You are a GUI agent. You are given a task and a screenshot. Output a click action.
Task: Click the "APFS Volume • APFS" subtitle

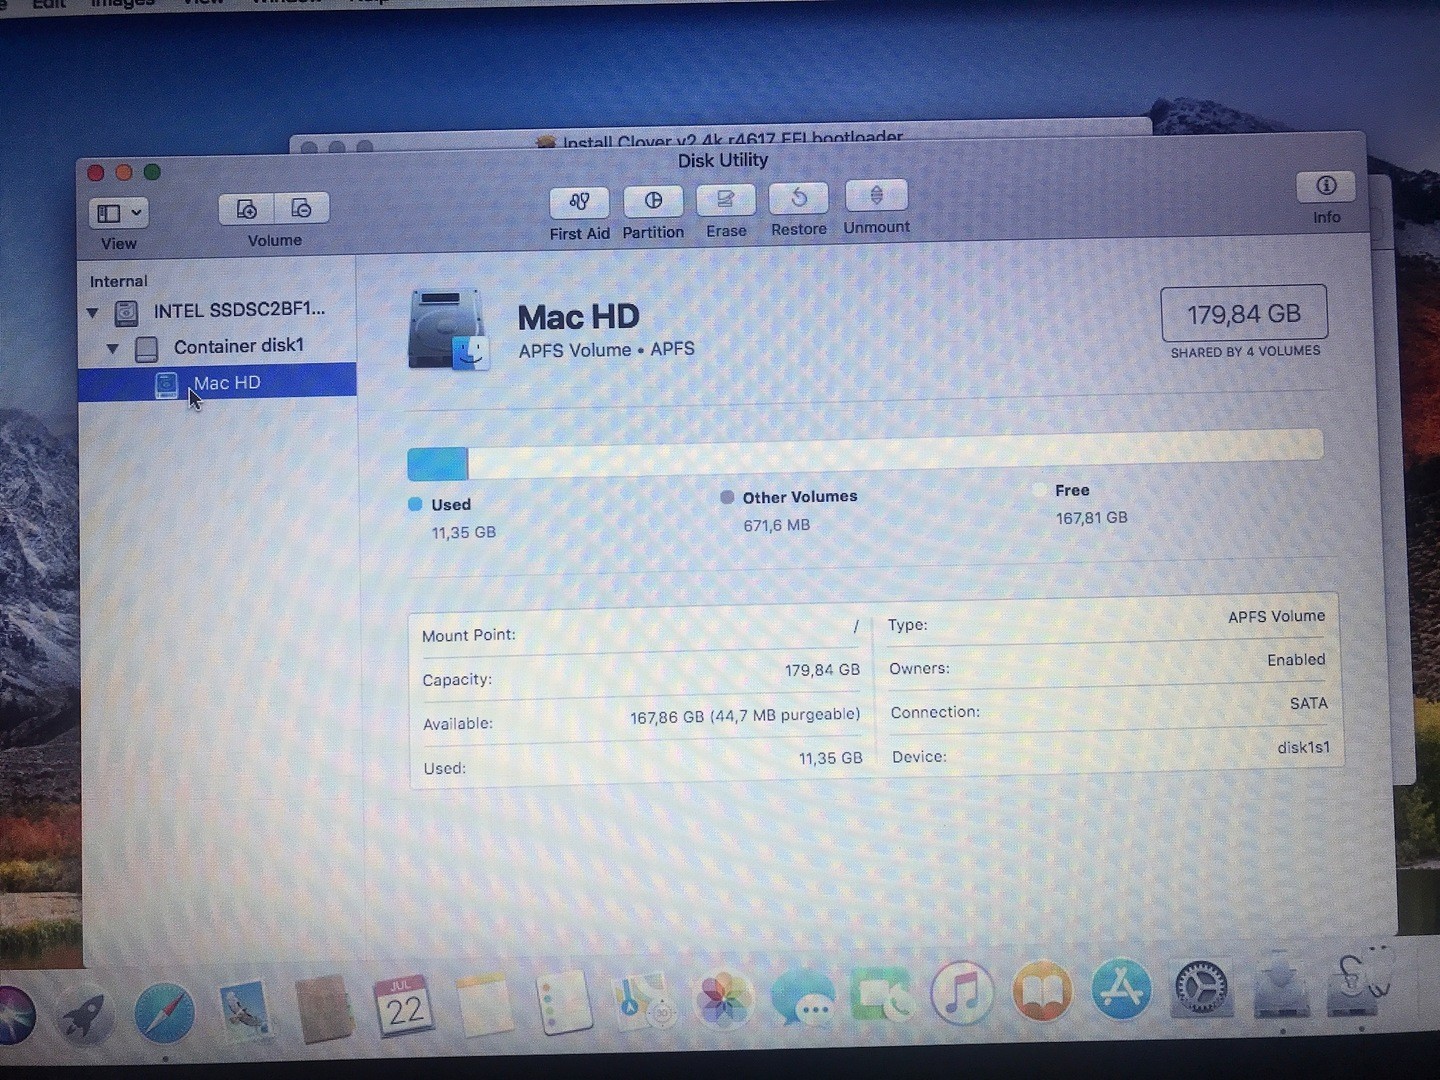(x=606, y=349)
